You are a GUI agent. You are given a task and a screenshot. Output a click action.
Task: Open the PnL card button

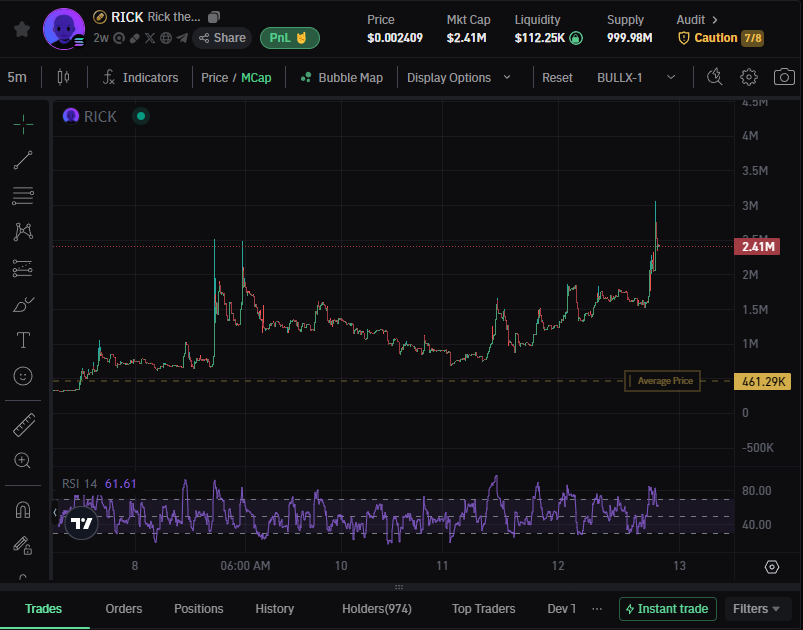pos(289,38)
